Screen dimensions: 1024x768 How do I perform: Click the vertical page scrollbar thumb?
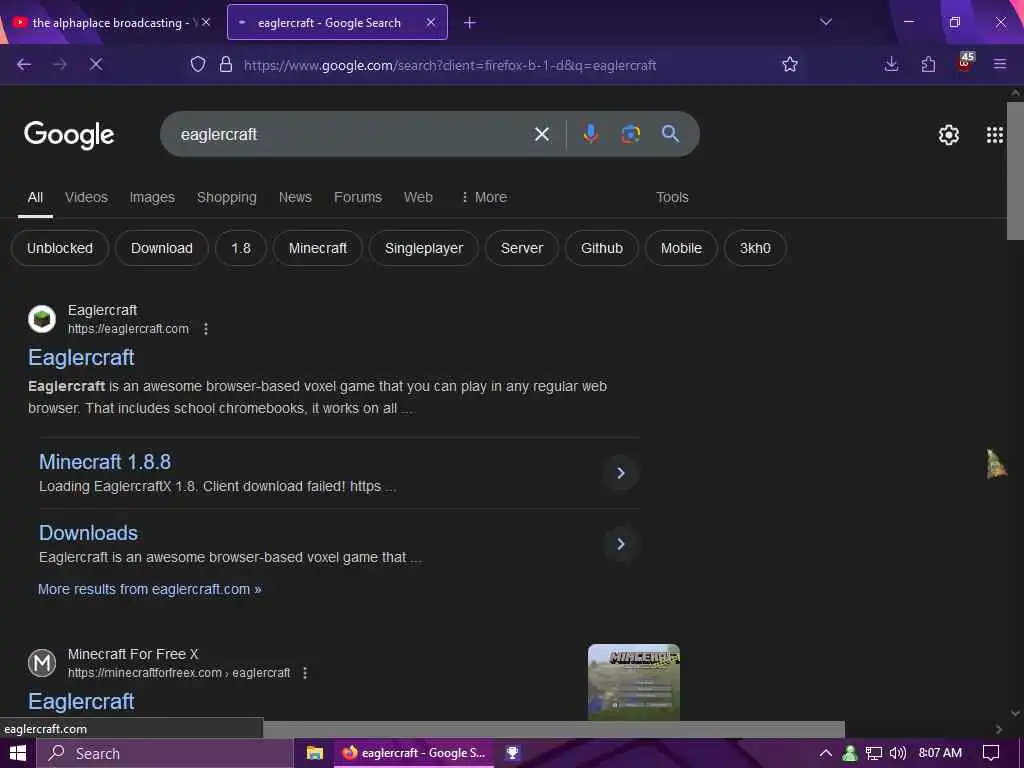[1015, 171]
